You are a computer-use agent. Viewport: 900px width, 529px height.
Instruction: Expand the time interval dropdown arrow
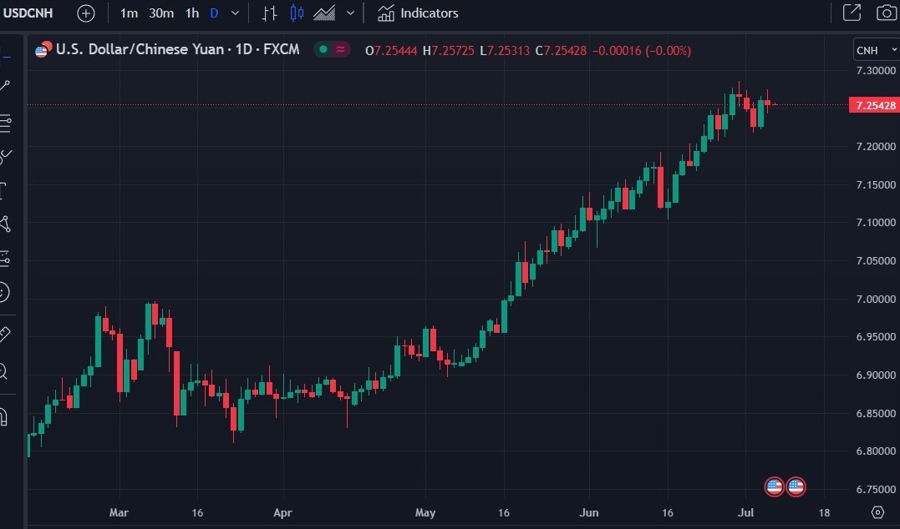(235, 13)
